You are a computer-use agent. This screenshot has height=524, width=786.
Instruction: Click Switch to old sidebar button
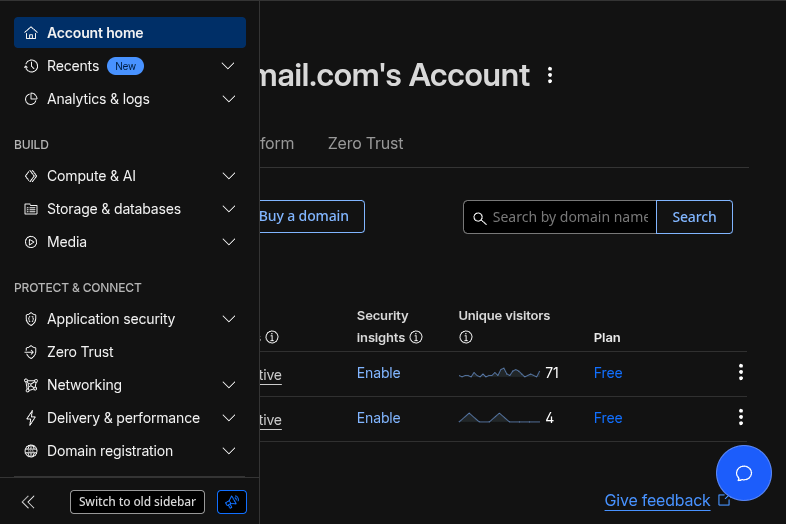pos(137,502)
